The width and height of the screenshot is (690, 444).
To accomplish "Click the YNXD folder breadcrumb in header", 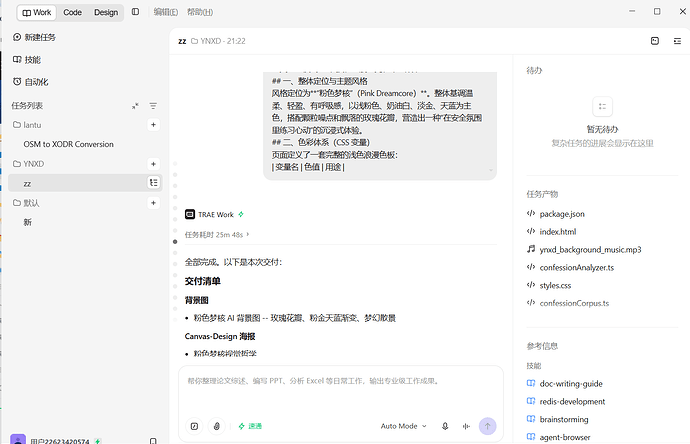I will (x=206, y=41).
